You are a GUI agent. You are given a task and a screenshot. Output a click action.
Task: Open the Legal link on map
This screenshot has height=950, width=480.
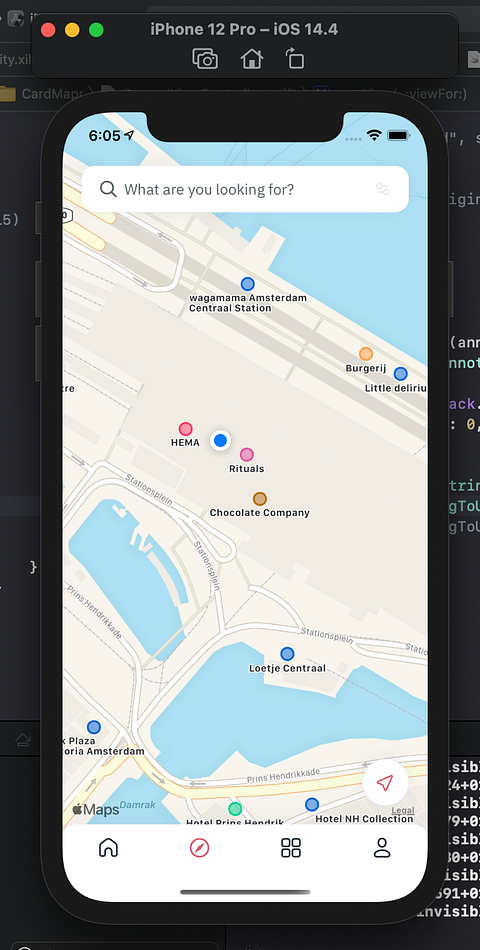coord(403,811)
